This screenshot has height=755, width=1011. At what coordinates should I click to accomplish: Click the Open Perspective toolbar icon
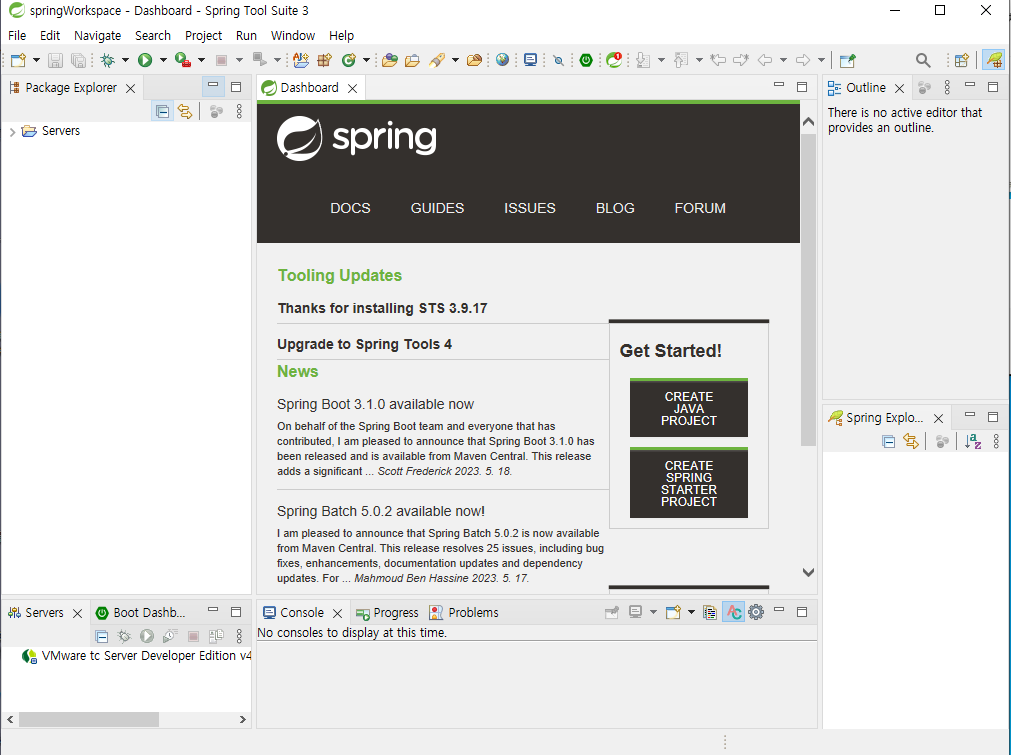coord(962,60)
